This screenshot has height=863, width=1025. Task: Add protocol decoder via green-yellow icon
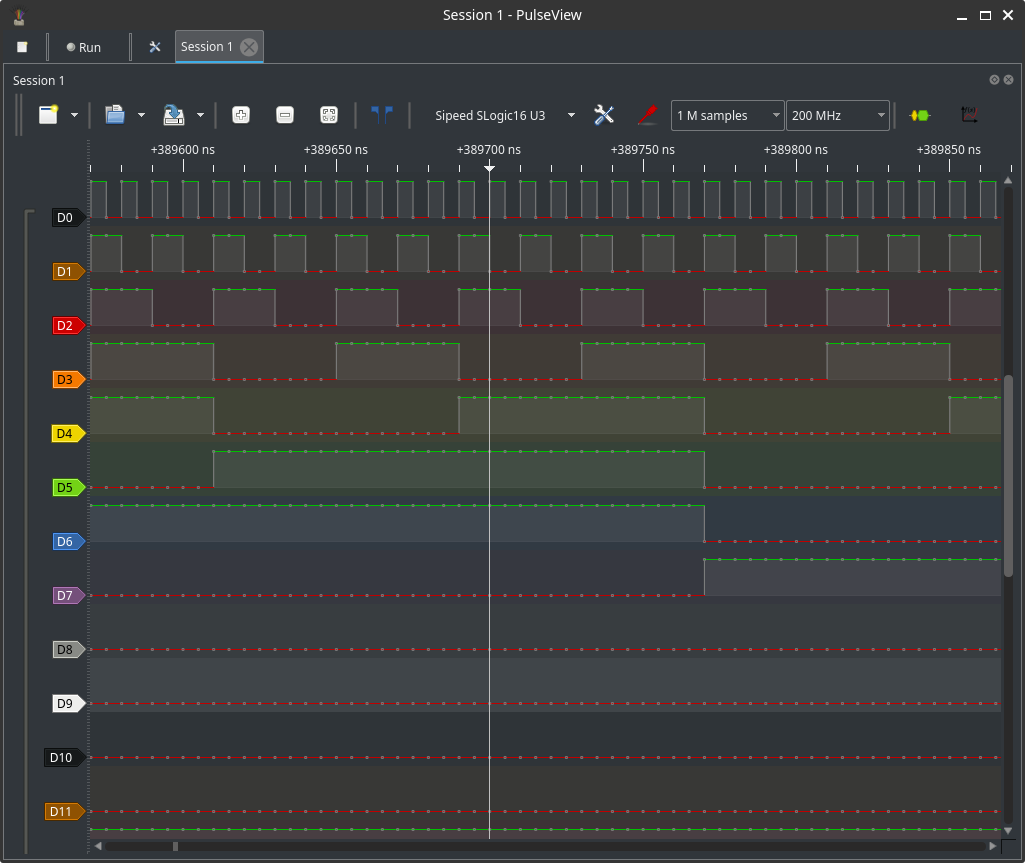click(919, 115)
